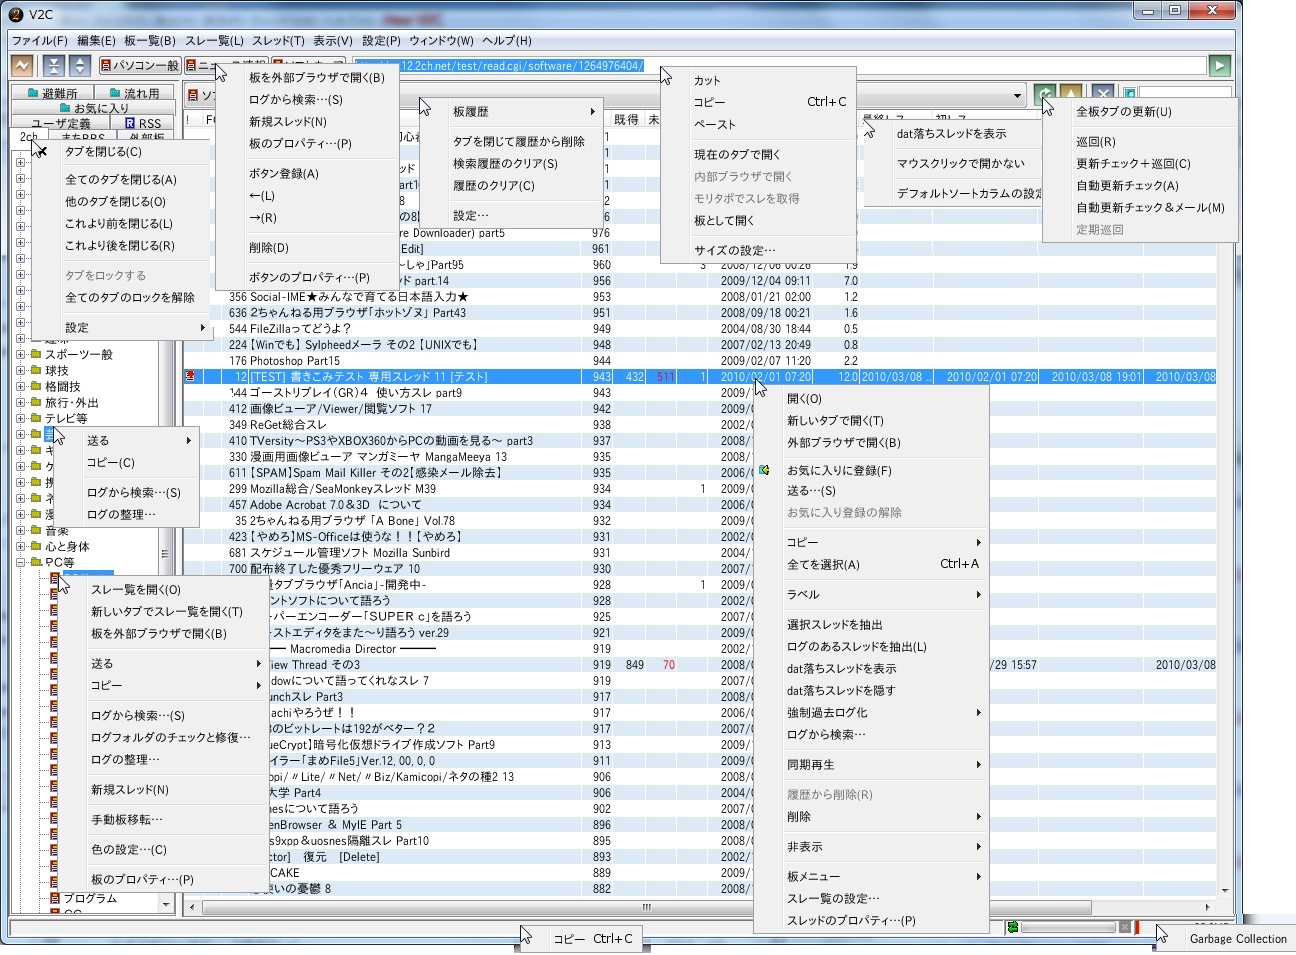Click the green go arrow beside URL field
This screenshot has width=1296, height=955.
(1219, 66)
